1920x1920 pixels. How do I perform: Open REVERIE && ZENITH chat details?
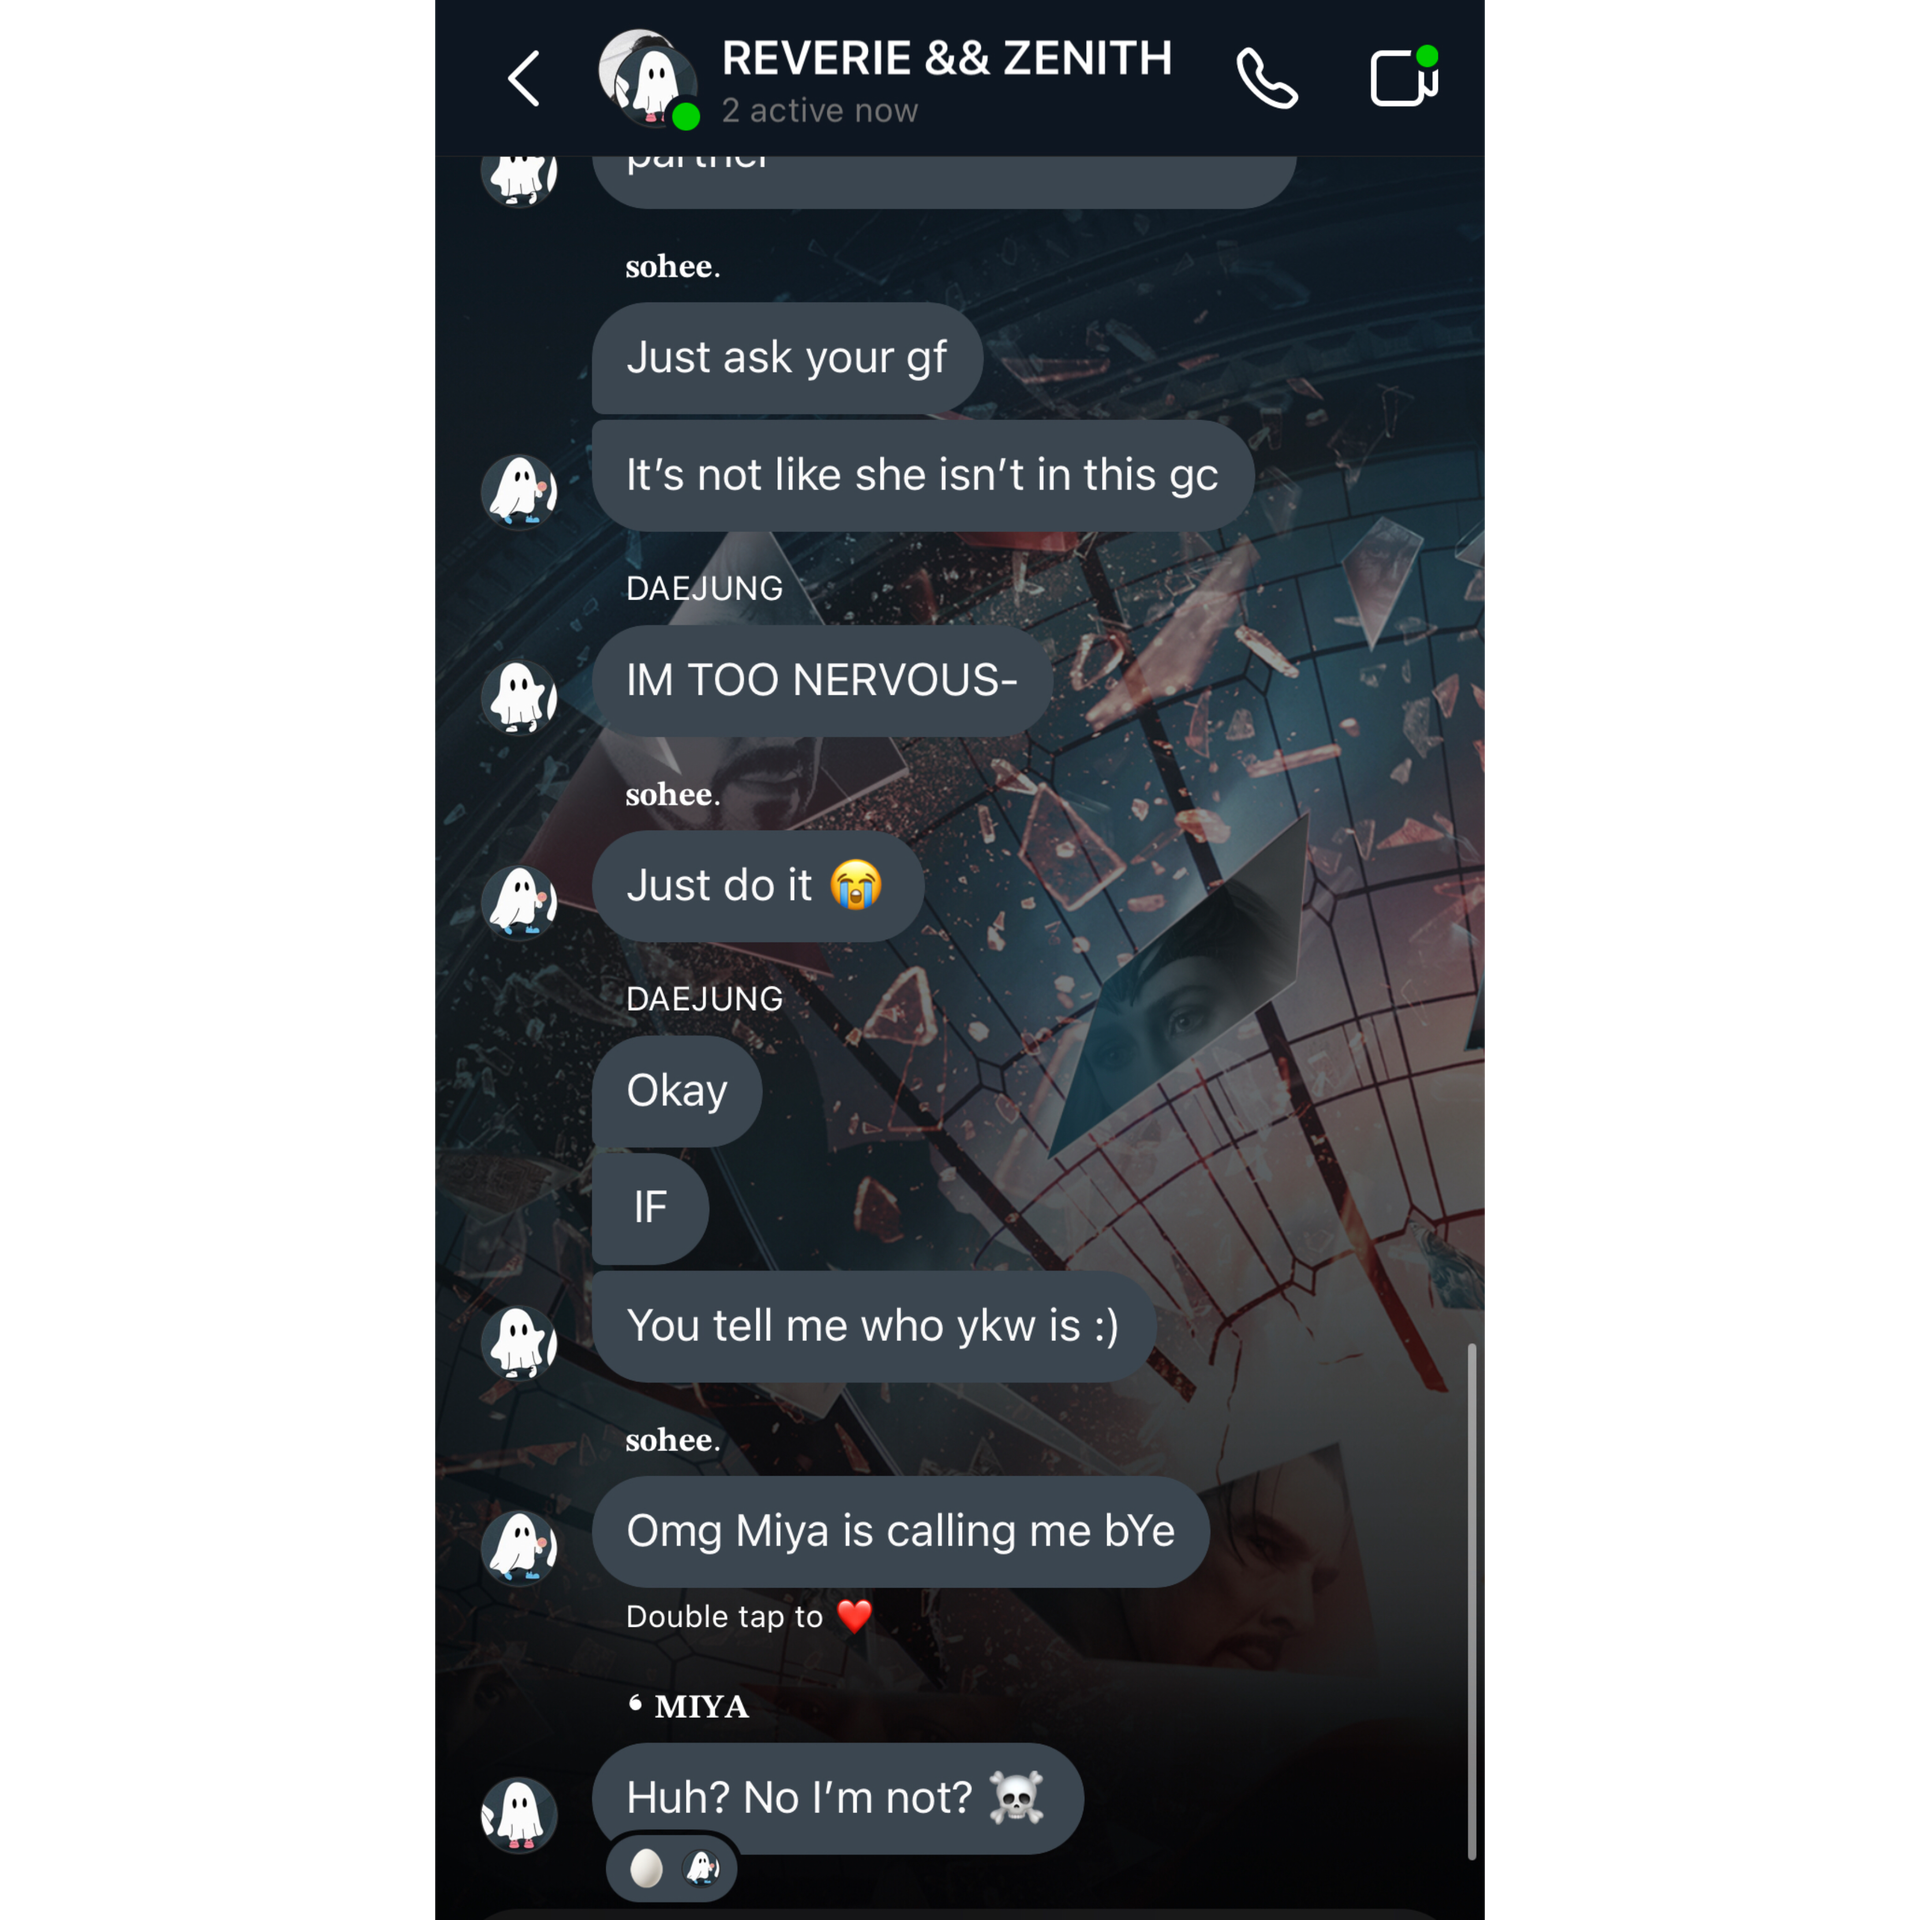point(946,58)
